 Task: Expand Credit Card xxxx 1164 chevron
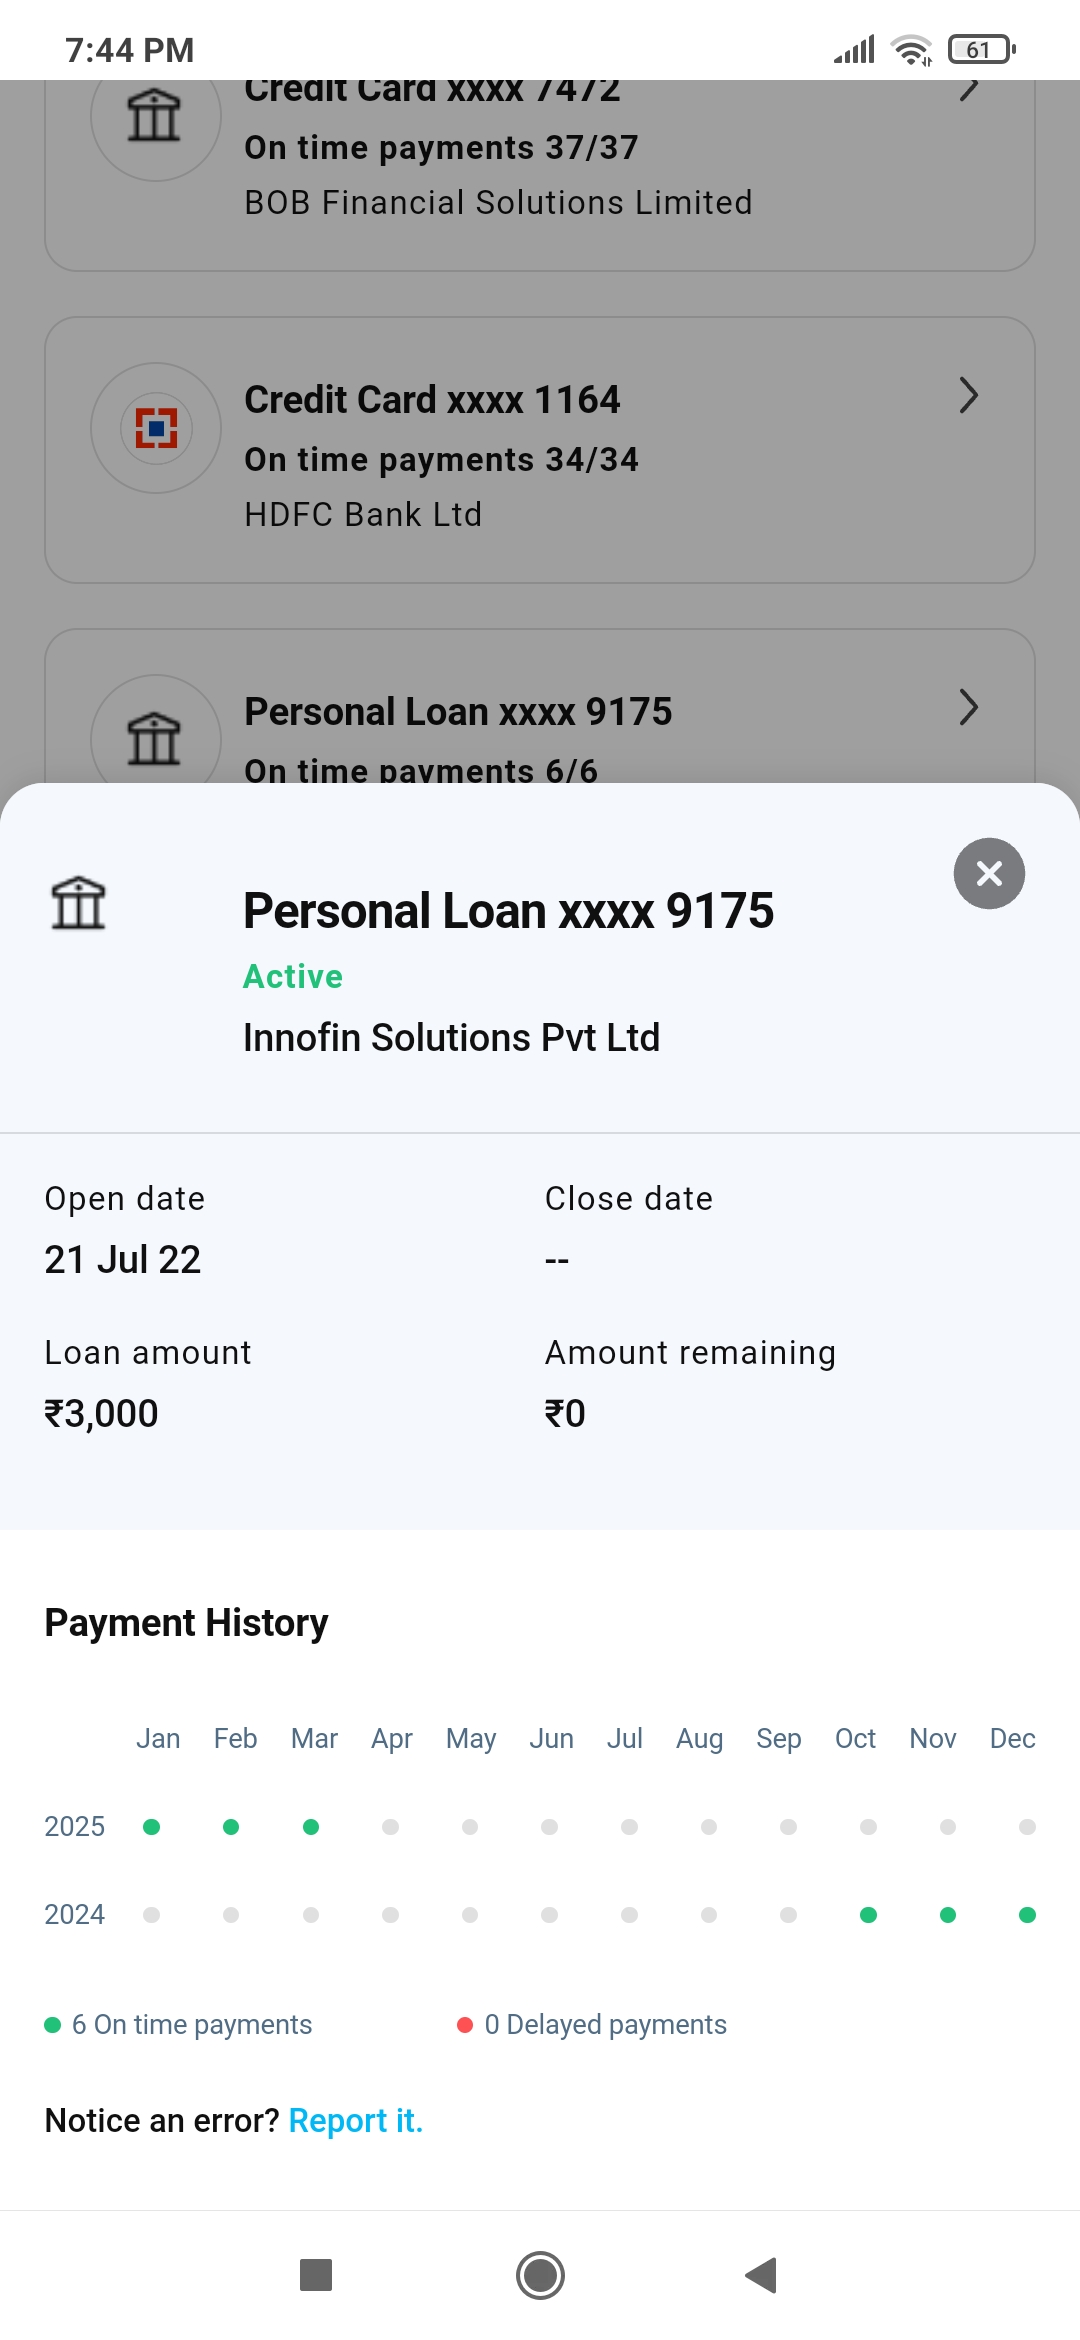[x=968, y=395]
